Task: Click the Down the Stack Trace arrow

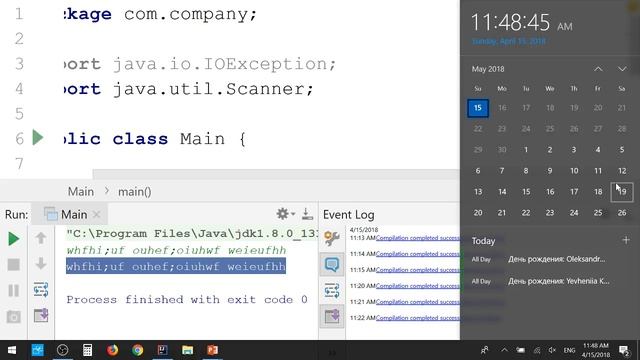Action: tap(41, 264)
